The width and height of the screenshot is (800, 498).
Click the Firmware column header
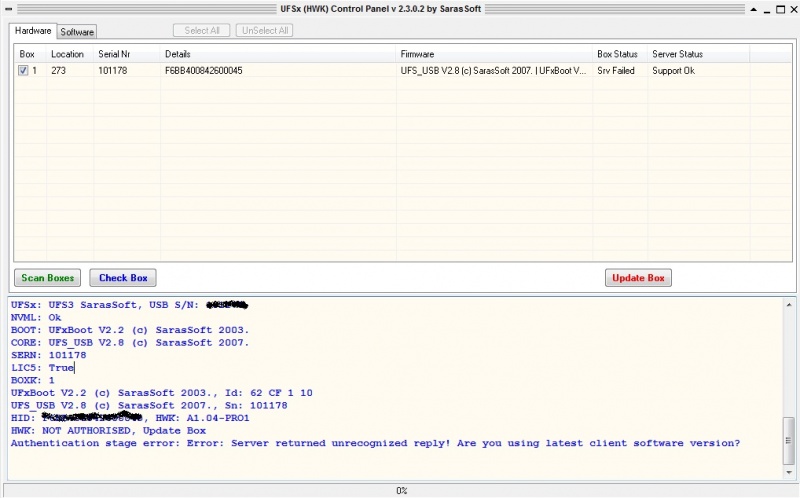[x=494, y=54]
